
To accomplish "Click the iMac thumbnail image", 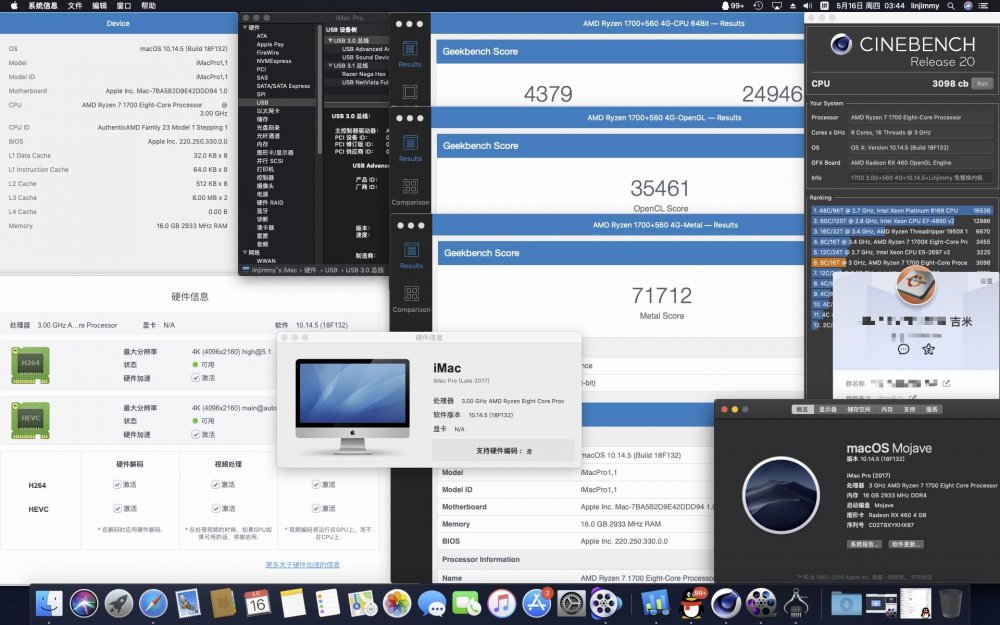I will click(353, 406).
